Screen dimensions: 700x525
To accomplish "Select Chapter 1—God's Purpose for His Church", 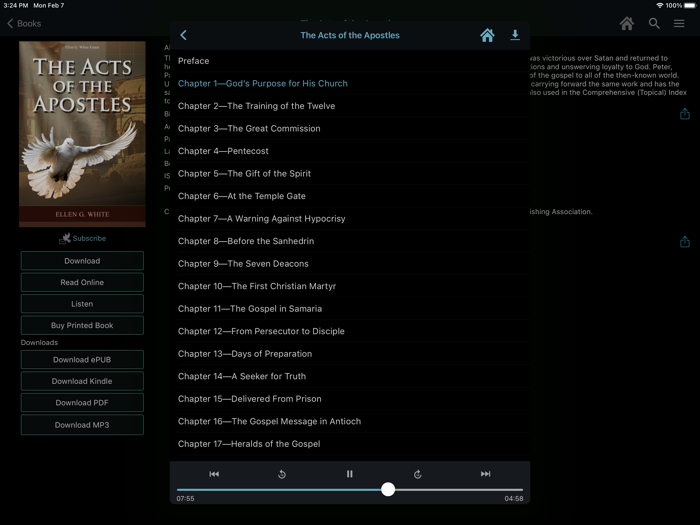I will 350,83.
